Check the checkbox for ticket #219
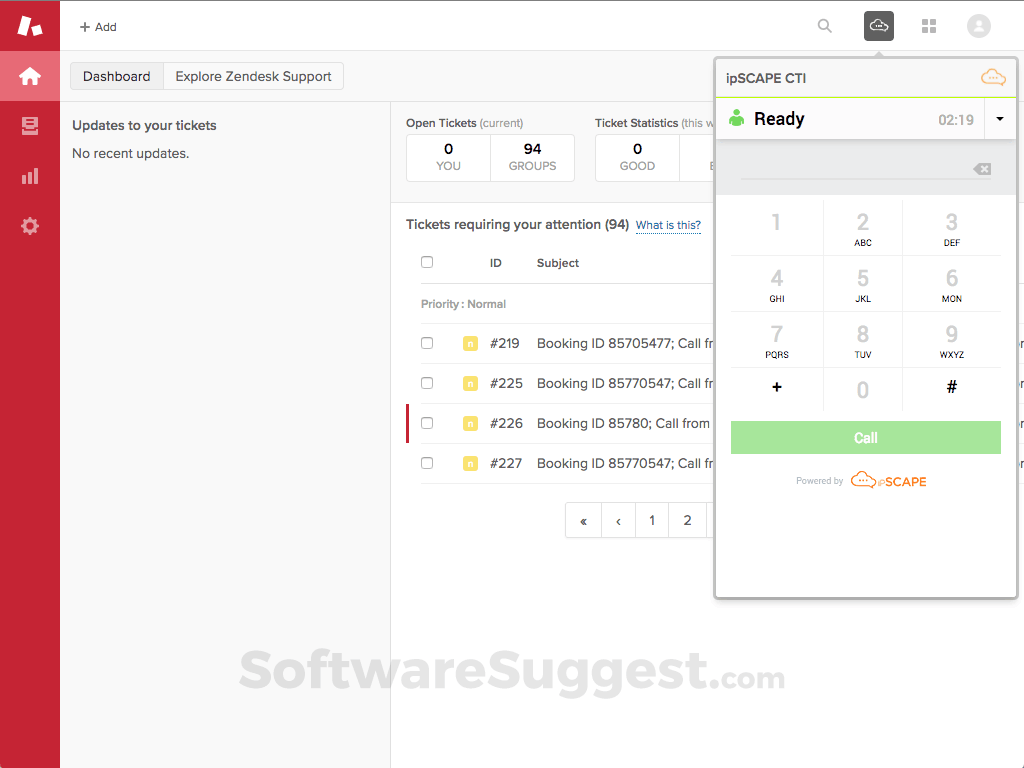The image size is (1024, 768). [427, 343]
